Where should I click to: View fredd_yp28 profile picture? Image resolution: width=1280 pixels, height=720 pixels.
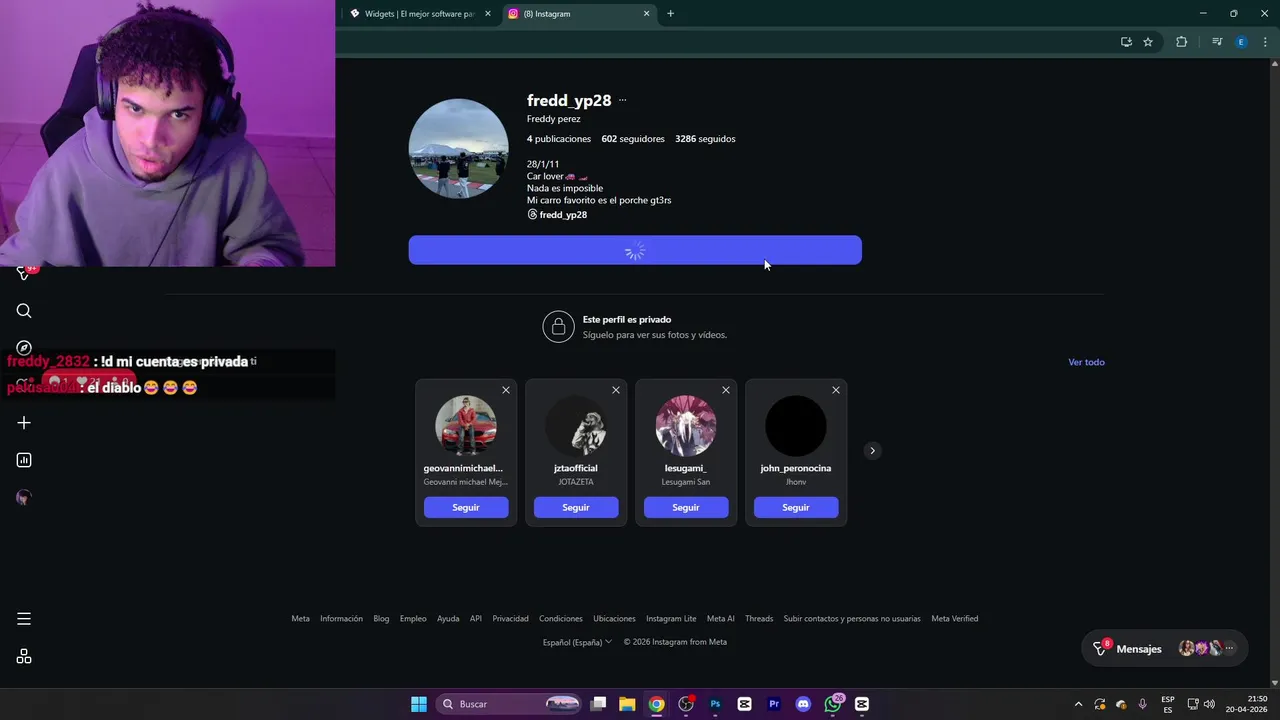pyautogui.click(x=458, y=148)
